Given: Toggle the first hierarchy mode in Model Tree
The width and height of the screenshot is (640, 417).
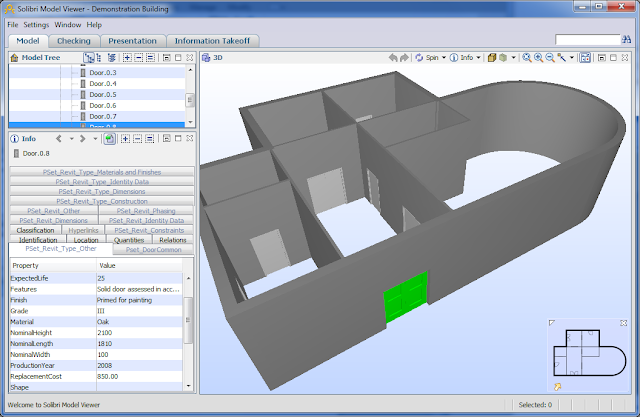Looking at the screenshot, I should tap(89, 58).
